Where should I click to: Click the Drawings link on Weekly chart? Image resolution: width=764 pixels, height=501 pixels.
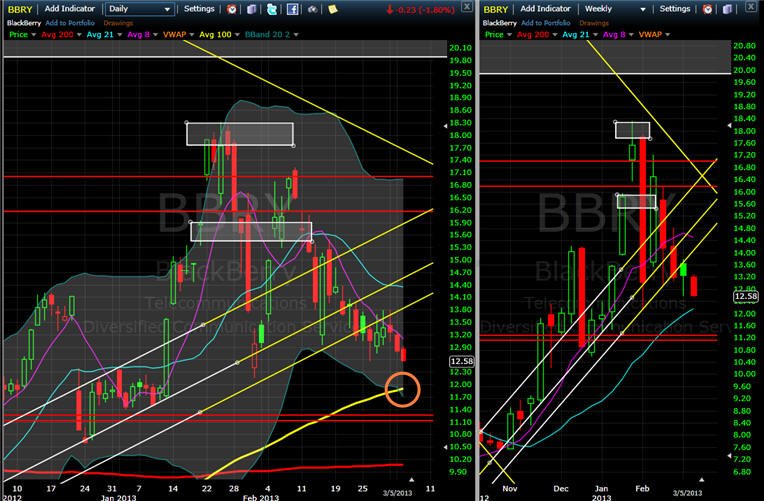594,23
